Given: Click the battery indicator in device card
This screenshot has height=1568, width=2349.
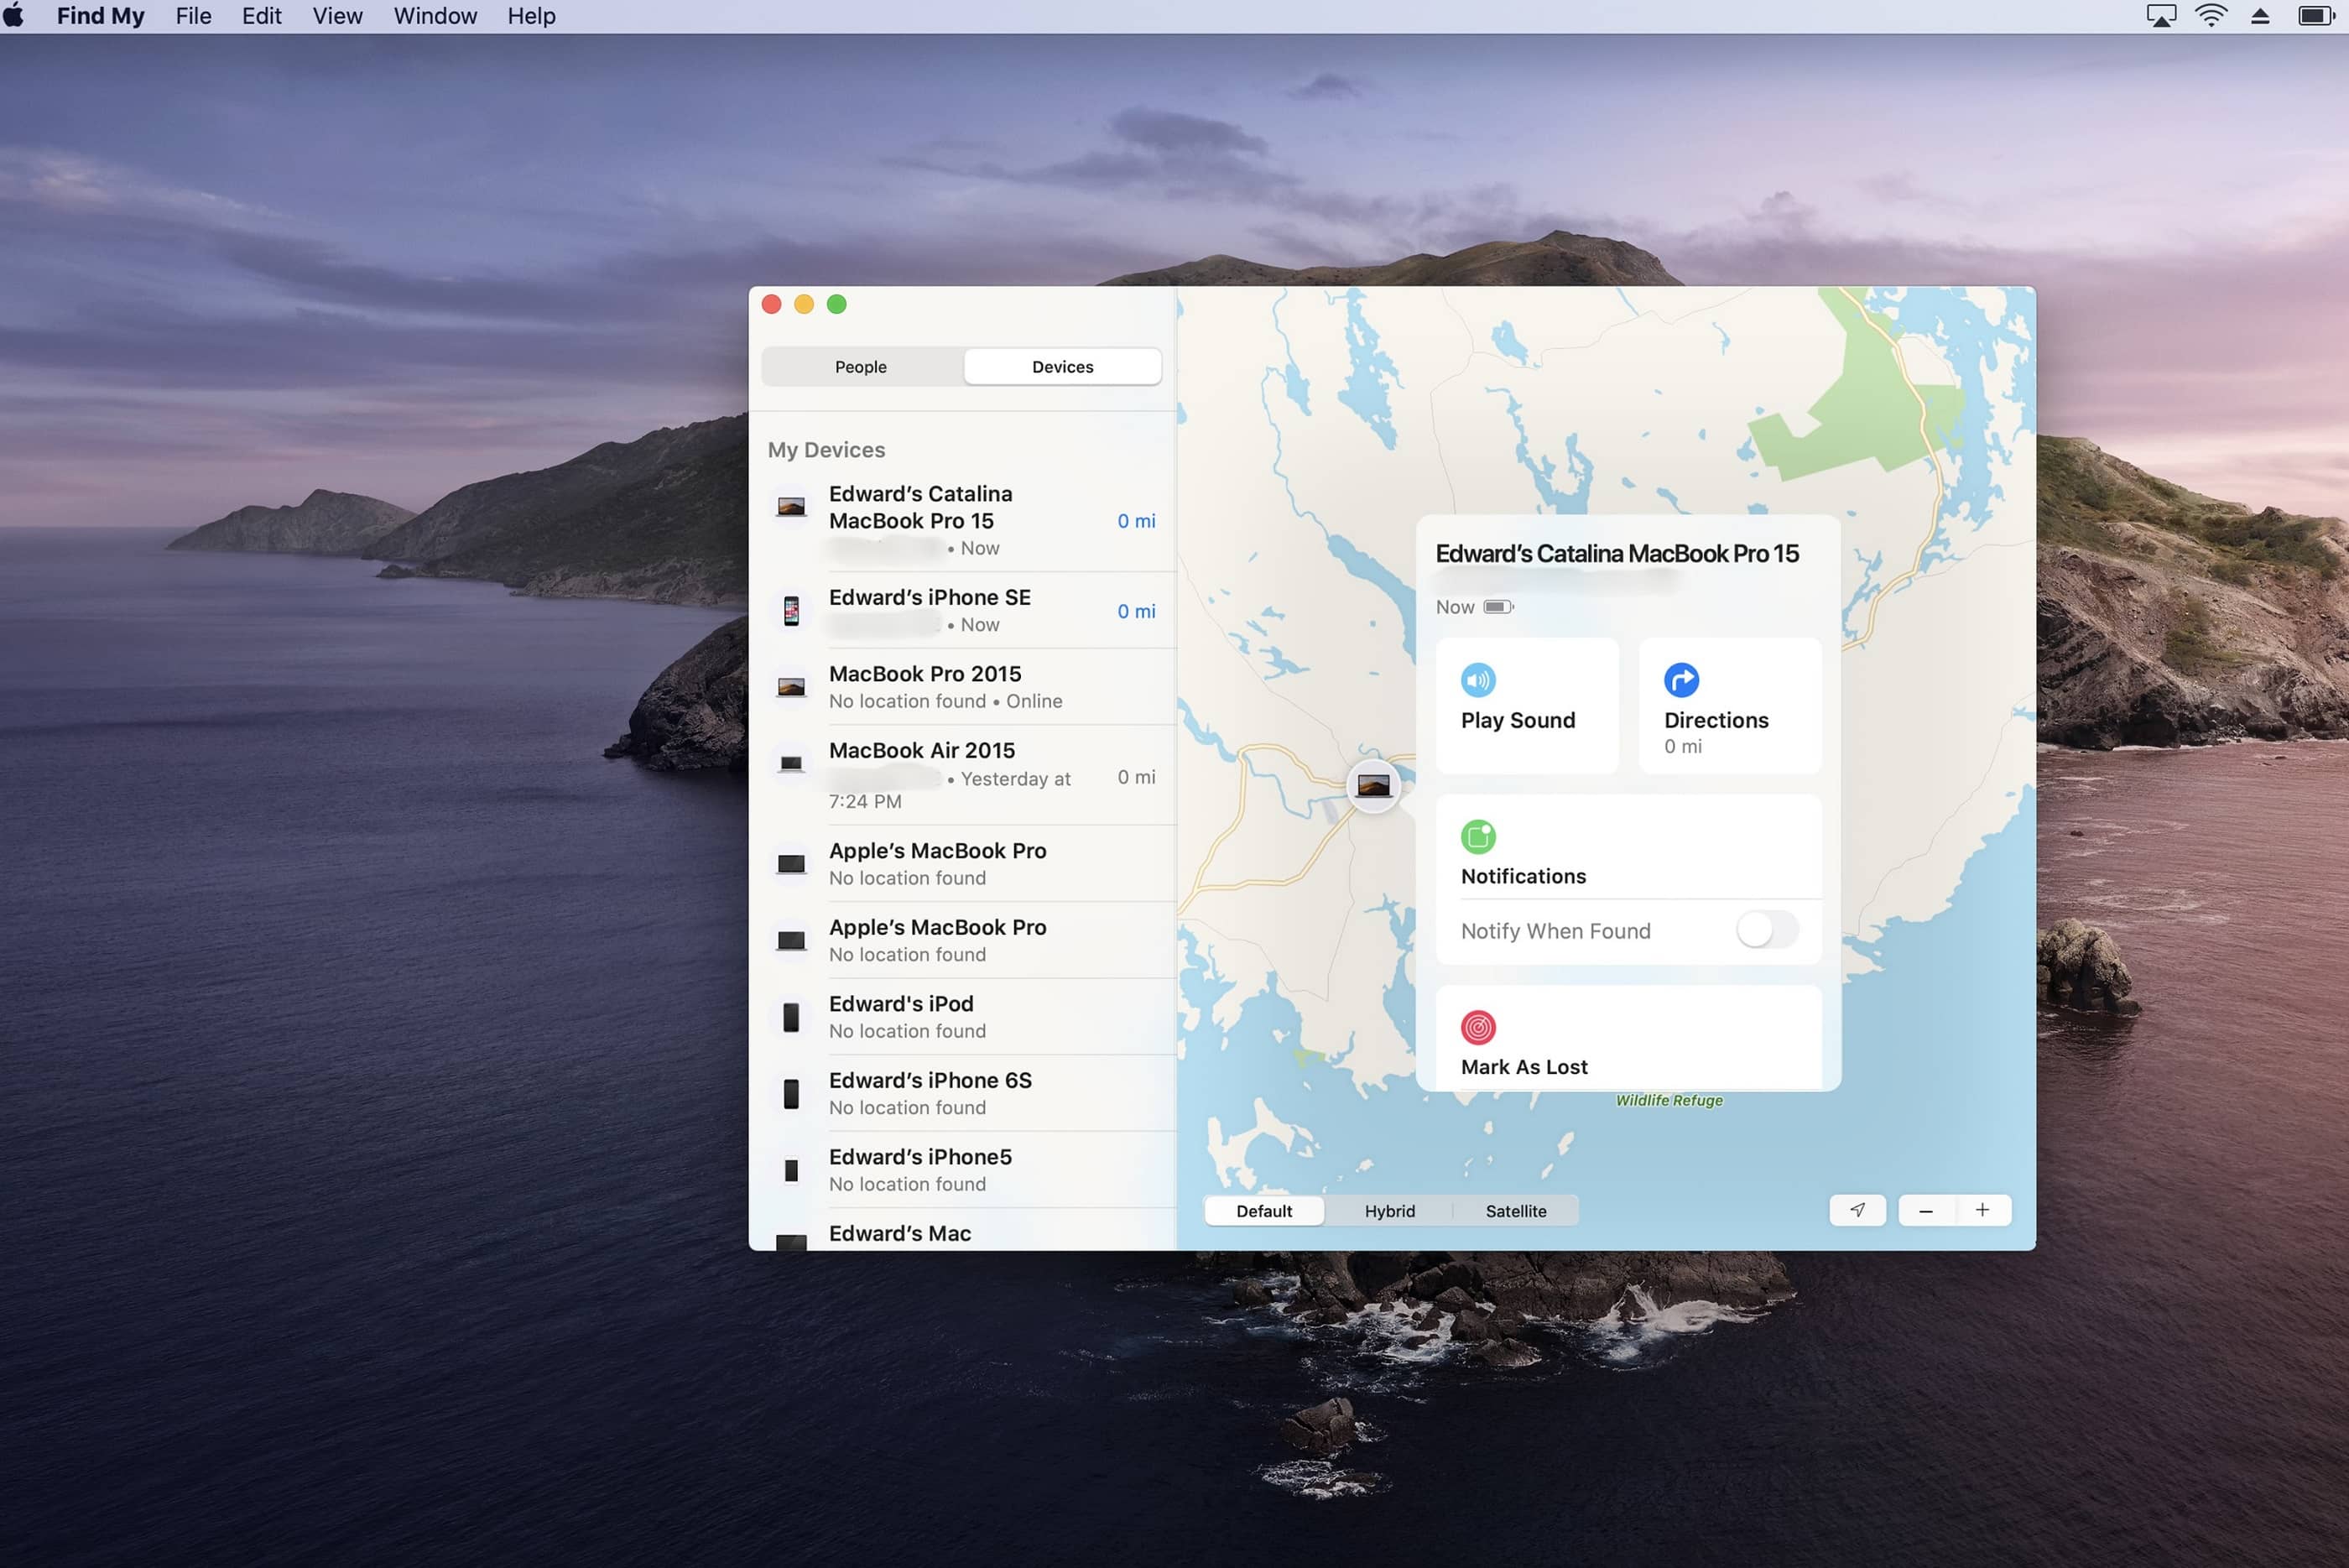Looking at the screenshot, I should 1498,607.
